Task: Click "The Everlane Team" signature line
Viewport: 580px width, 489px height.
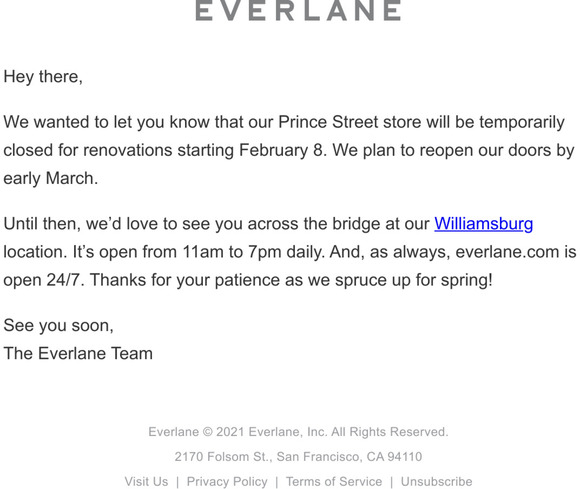Action: (x=78, y=353)
